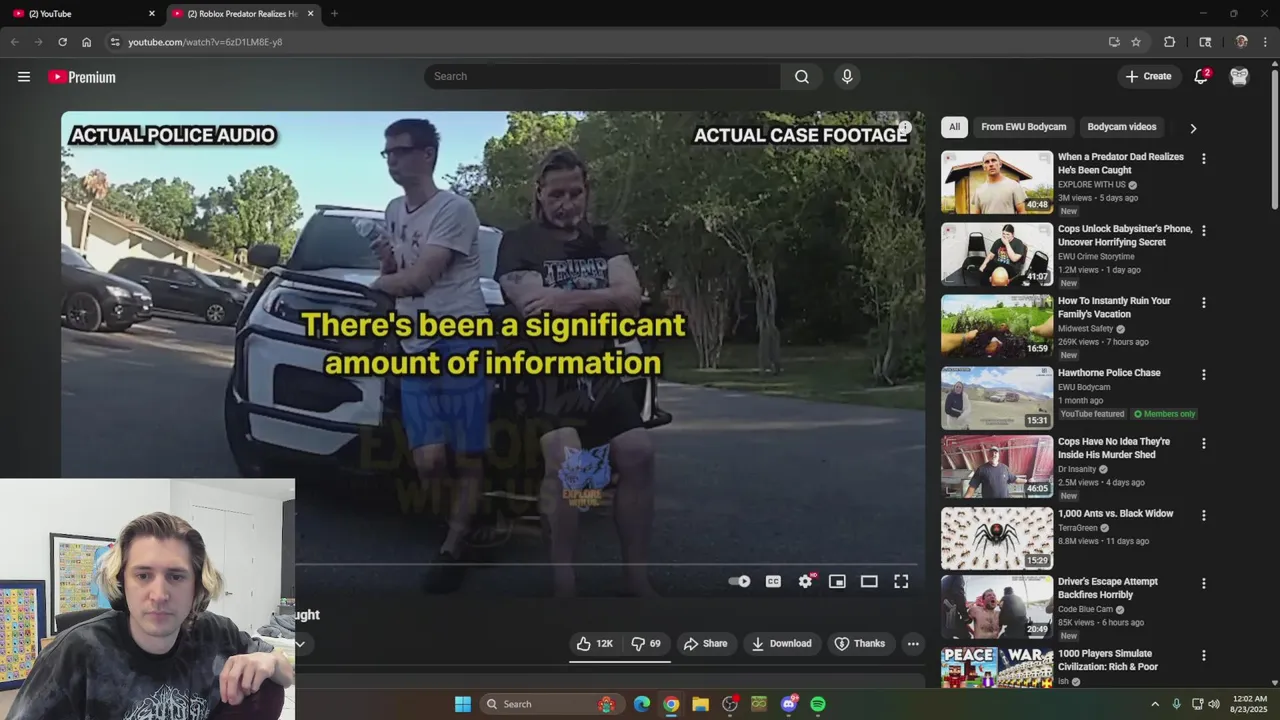Click the Thanks button

coord(860,643)
